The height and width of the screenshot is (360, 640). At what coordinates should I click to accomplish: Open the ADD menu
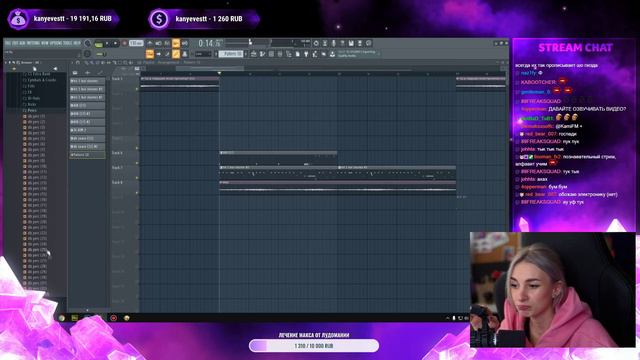(x=22, y=43)
